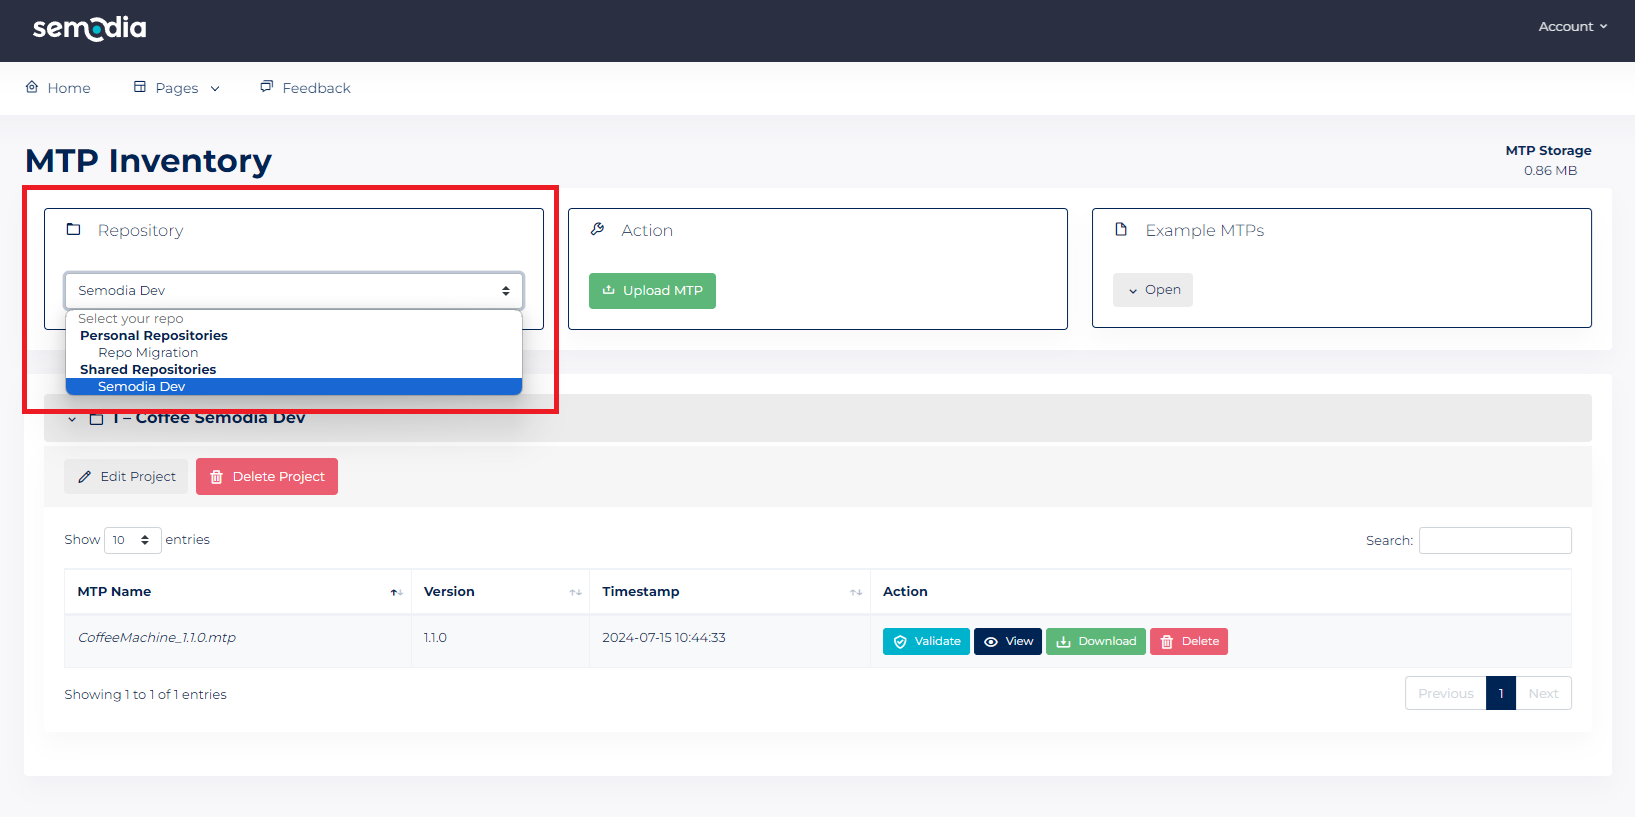Download CoffeeMachine_1.1.0.mtp
Viewport: 1635px width, 817px height.
pos(1096,642)
